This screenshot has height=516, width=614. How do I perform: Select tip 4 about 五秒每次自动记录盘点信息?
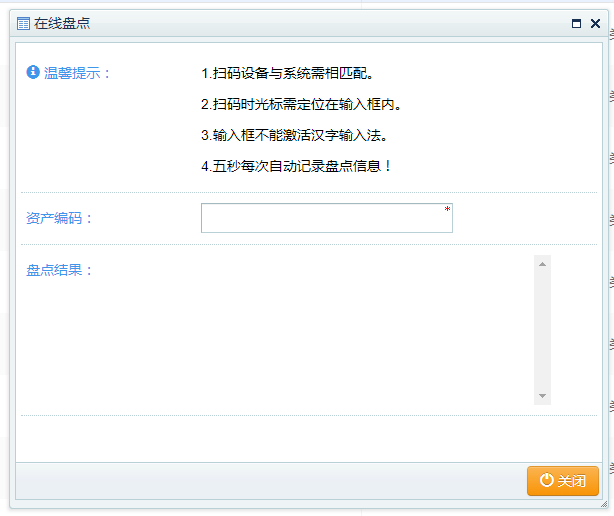click(x=296, y=166)
